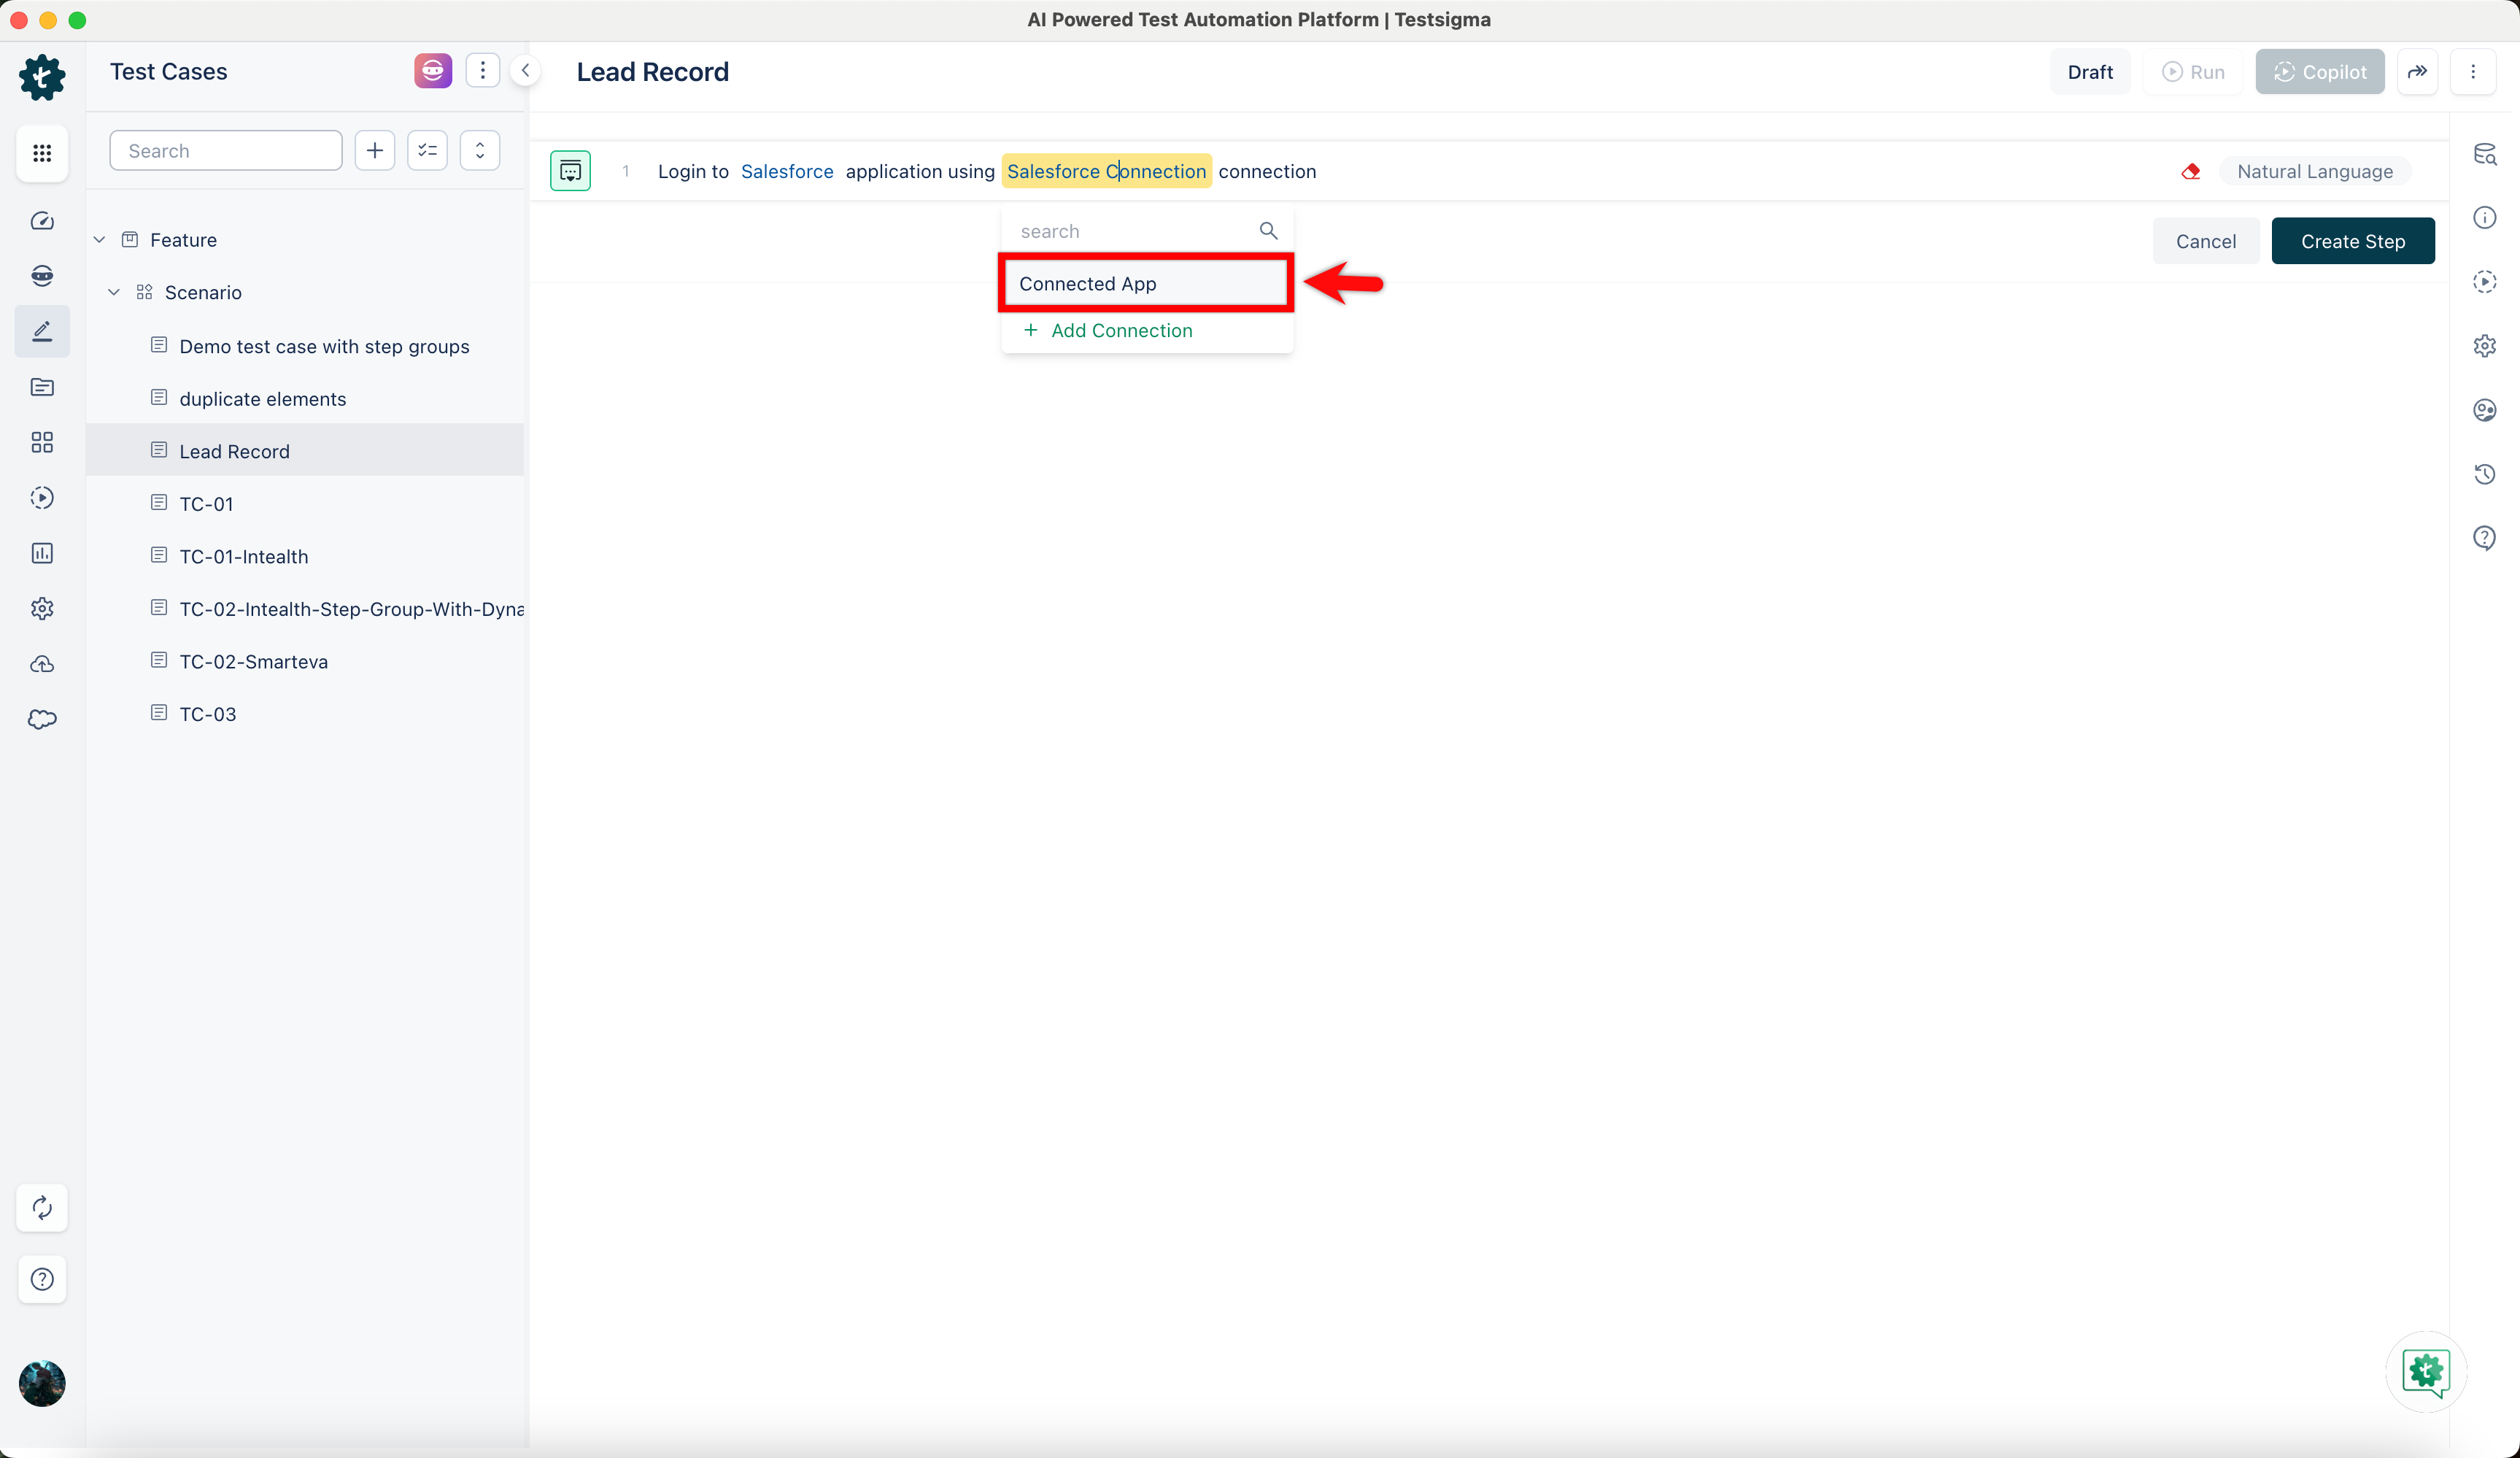Open the settings gear in left sidebar

click(42, 608)
